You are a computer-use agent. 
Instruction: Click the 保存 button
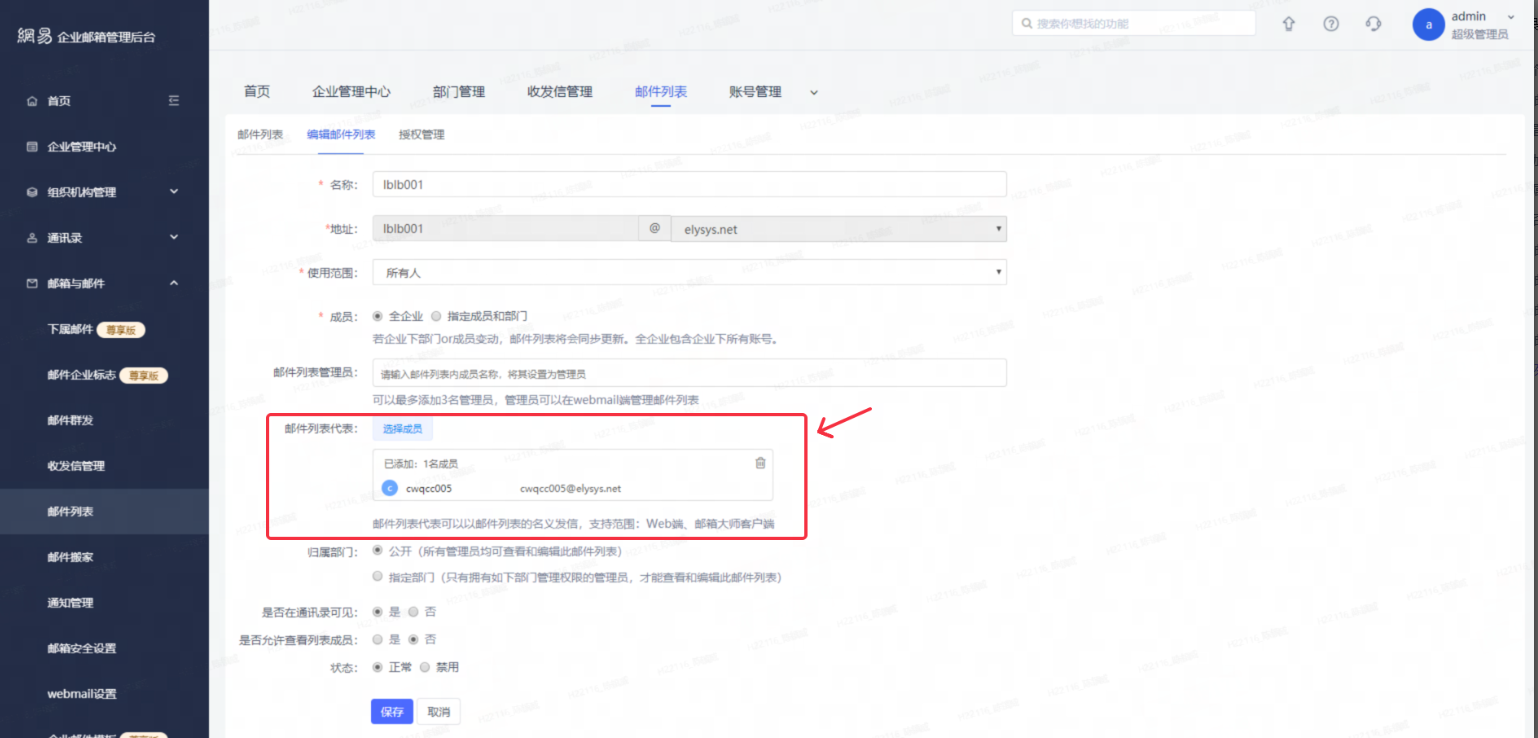pos(391,712)
